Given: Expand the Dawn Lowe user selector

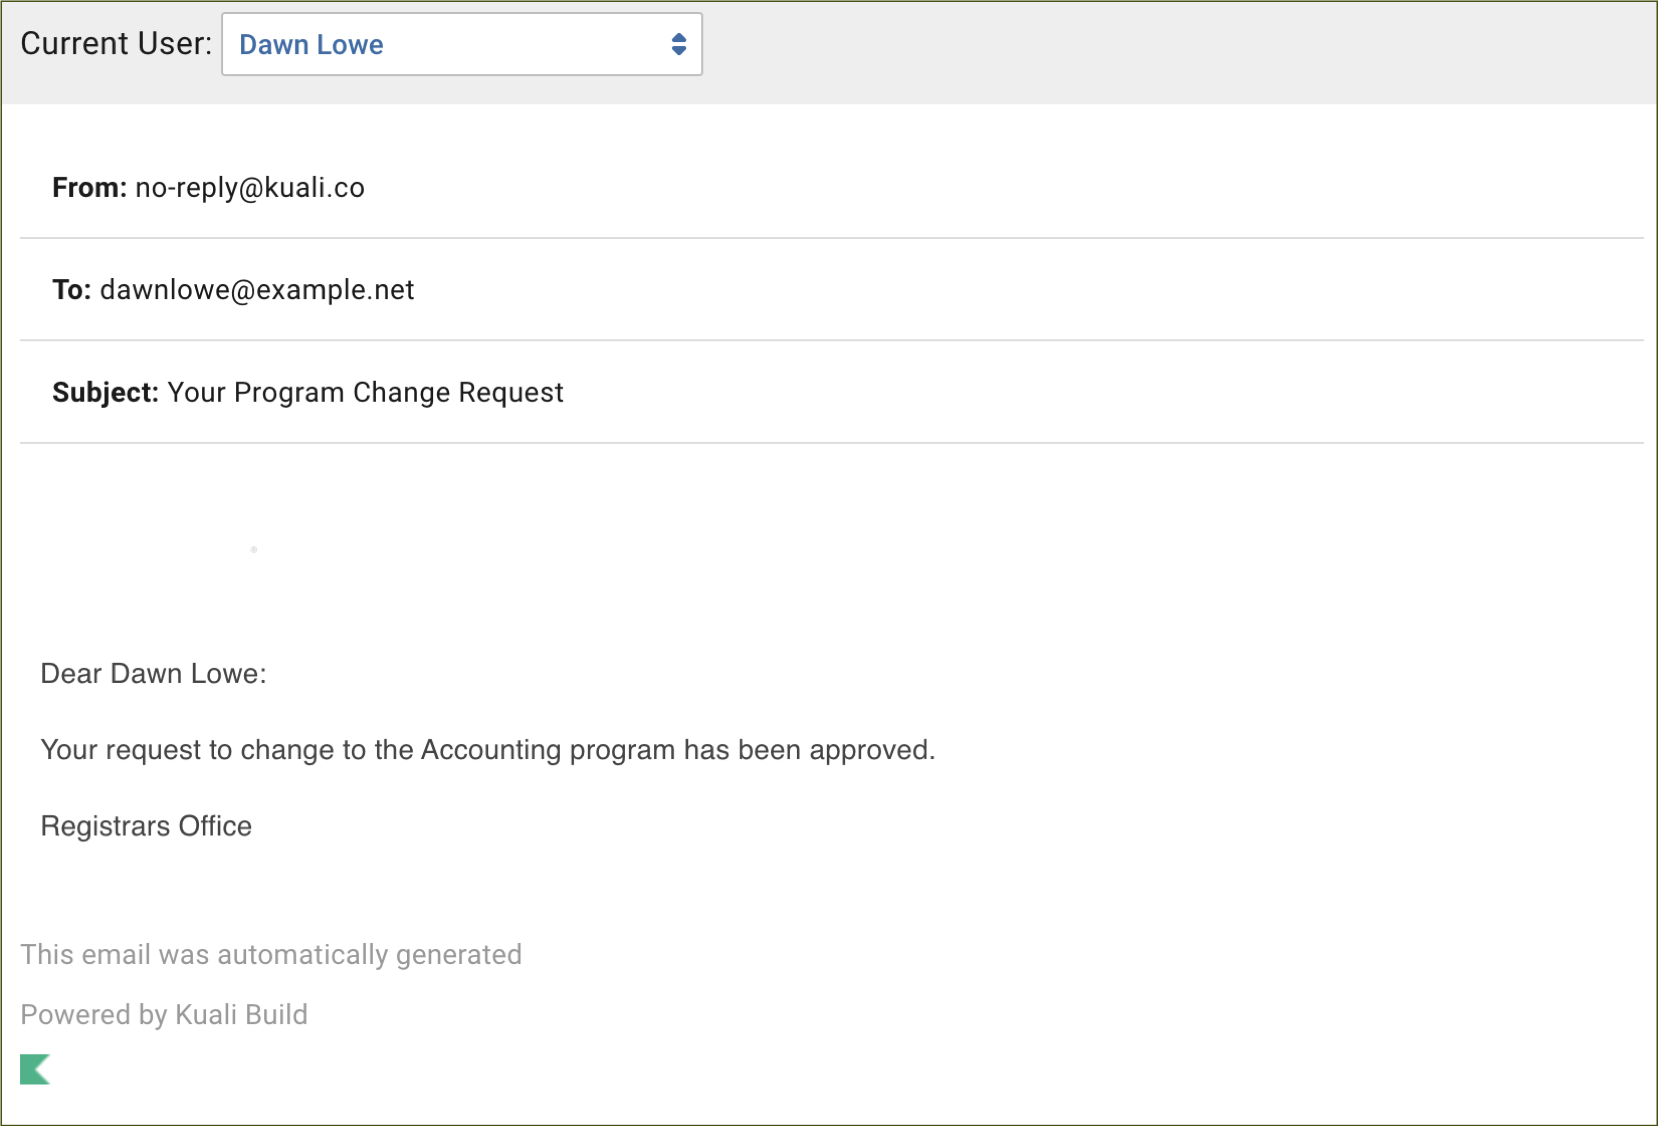Looking at the screenshot, I should pos(461,44).
